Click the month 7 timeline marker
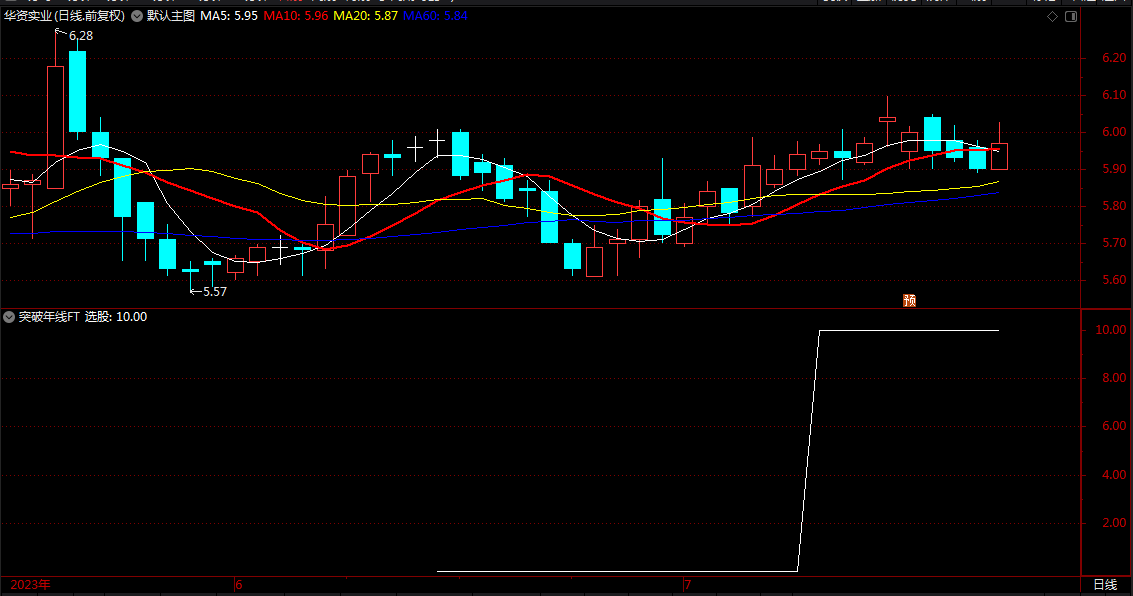Screen dimensions: 1133x596 687,585
